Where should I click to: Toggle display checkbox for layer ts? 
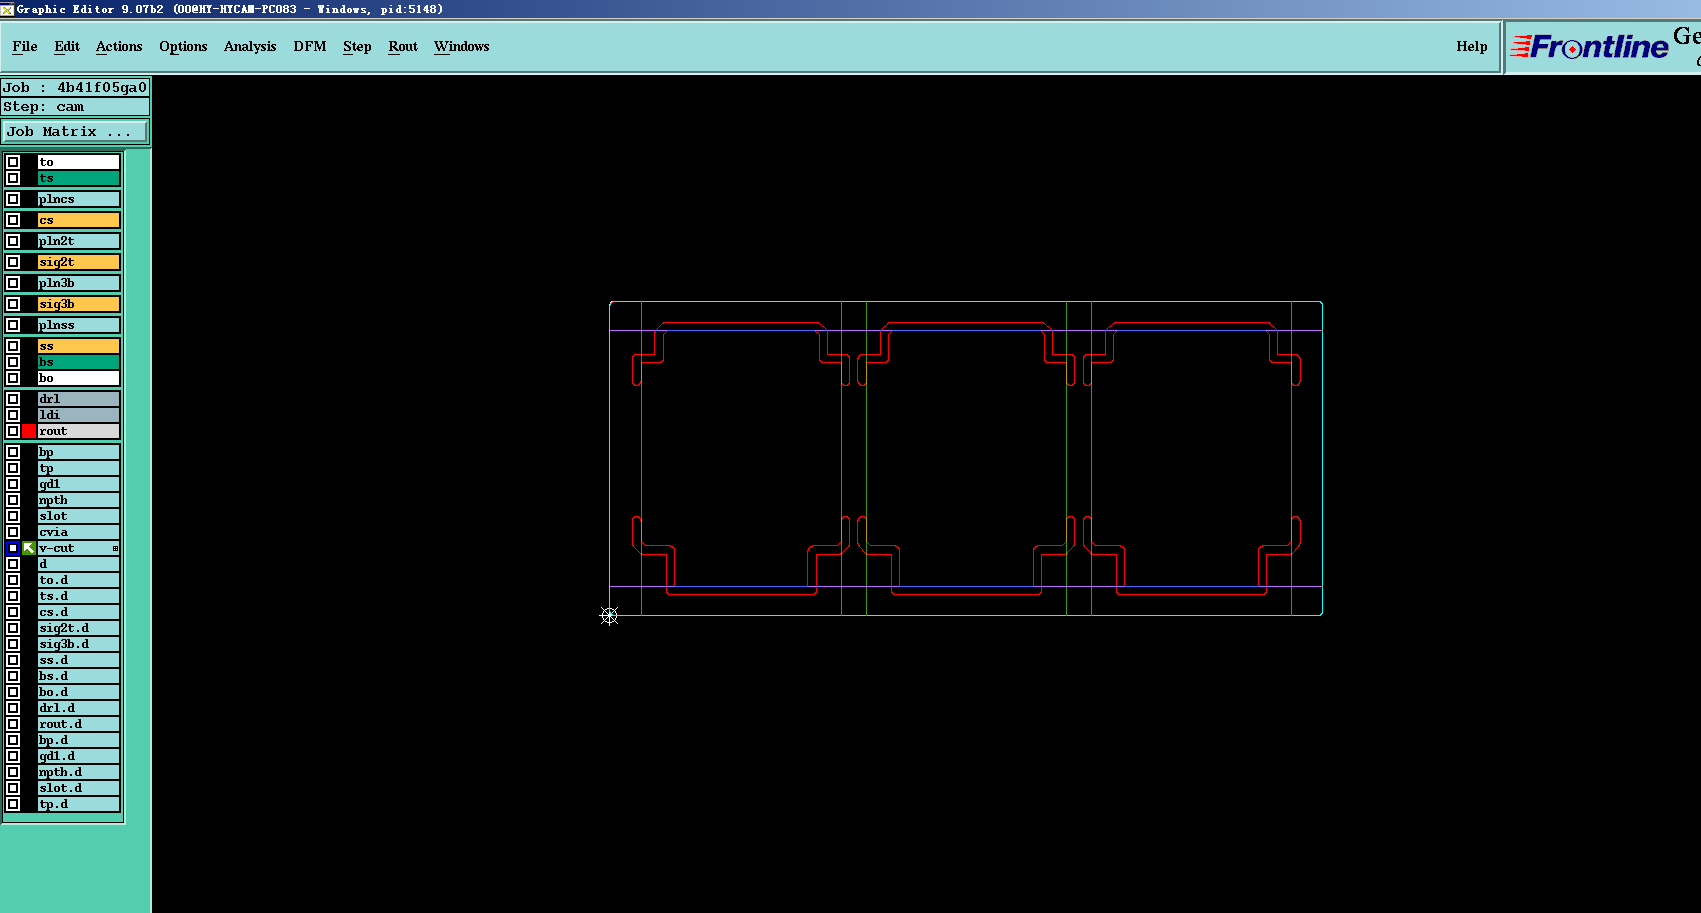[x=13, y=178]
